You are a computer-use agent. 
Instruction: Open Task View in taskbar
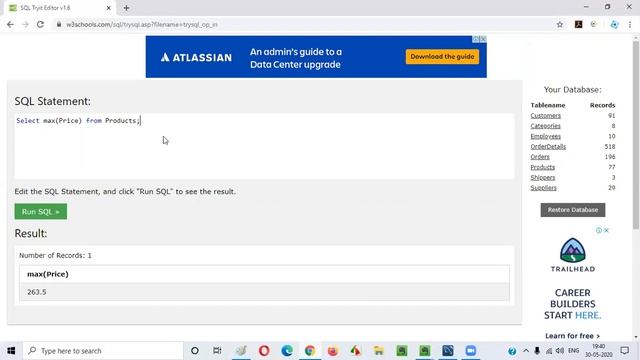[x=217, y=351]
